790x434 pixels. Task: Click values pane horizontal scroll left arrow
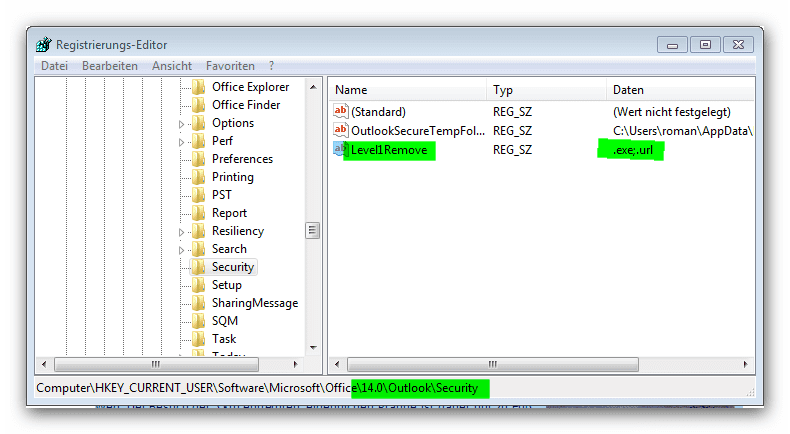[337, 364]
